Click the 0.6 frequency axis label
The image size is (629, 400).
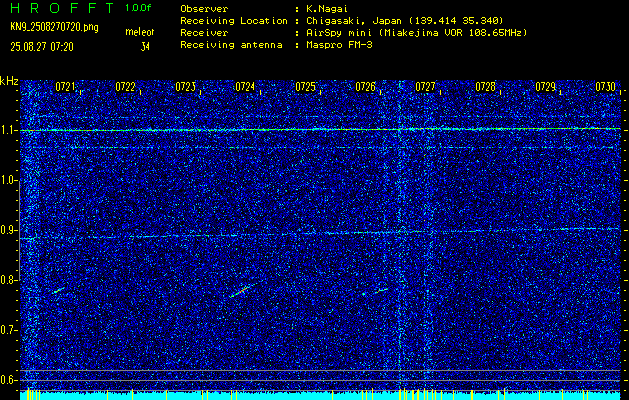coord(8,380)
